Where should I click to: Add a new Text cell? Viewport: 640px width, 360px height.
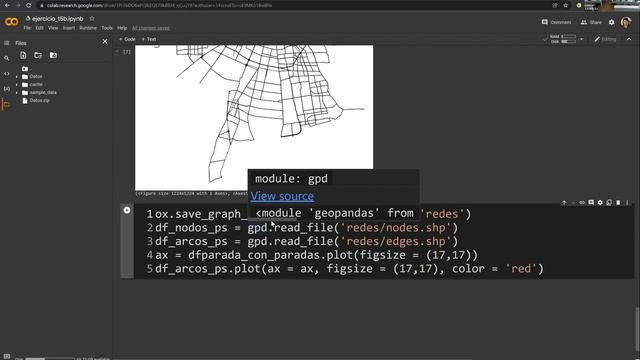click(x=149, y=39)
